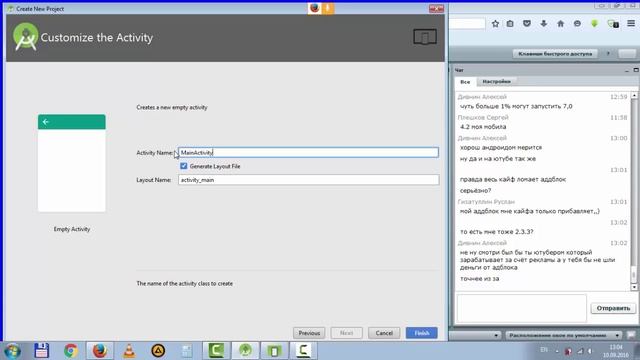Click the Firefox bookmark star icon
Image resolution: width=640 pixels, height=360 pixels.
point(495,24)
